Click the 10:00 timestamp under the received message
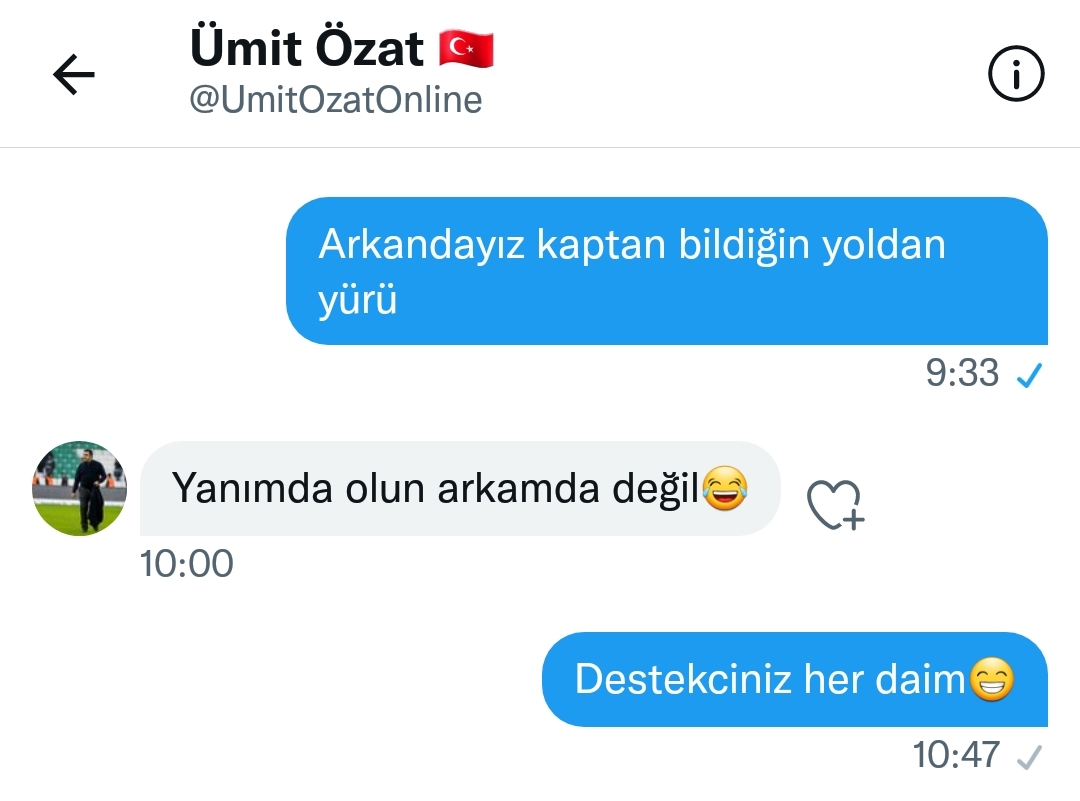This screenshot has height=801, width=1080. (x=187, y=563)
